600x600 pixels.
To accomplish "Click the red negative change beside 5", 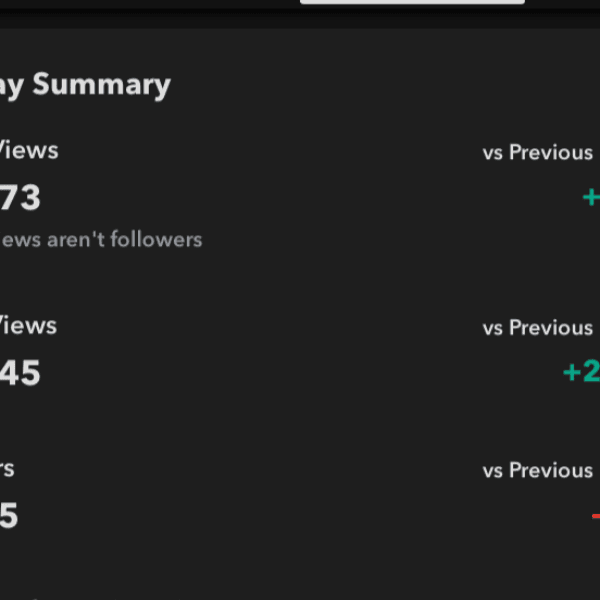I will point(595,516).
